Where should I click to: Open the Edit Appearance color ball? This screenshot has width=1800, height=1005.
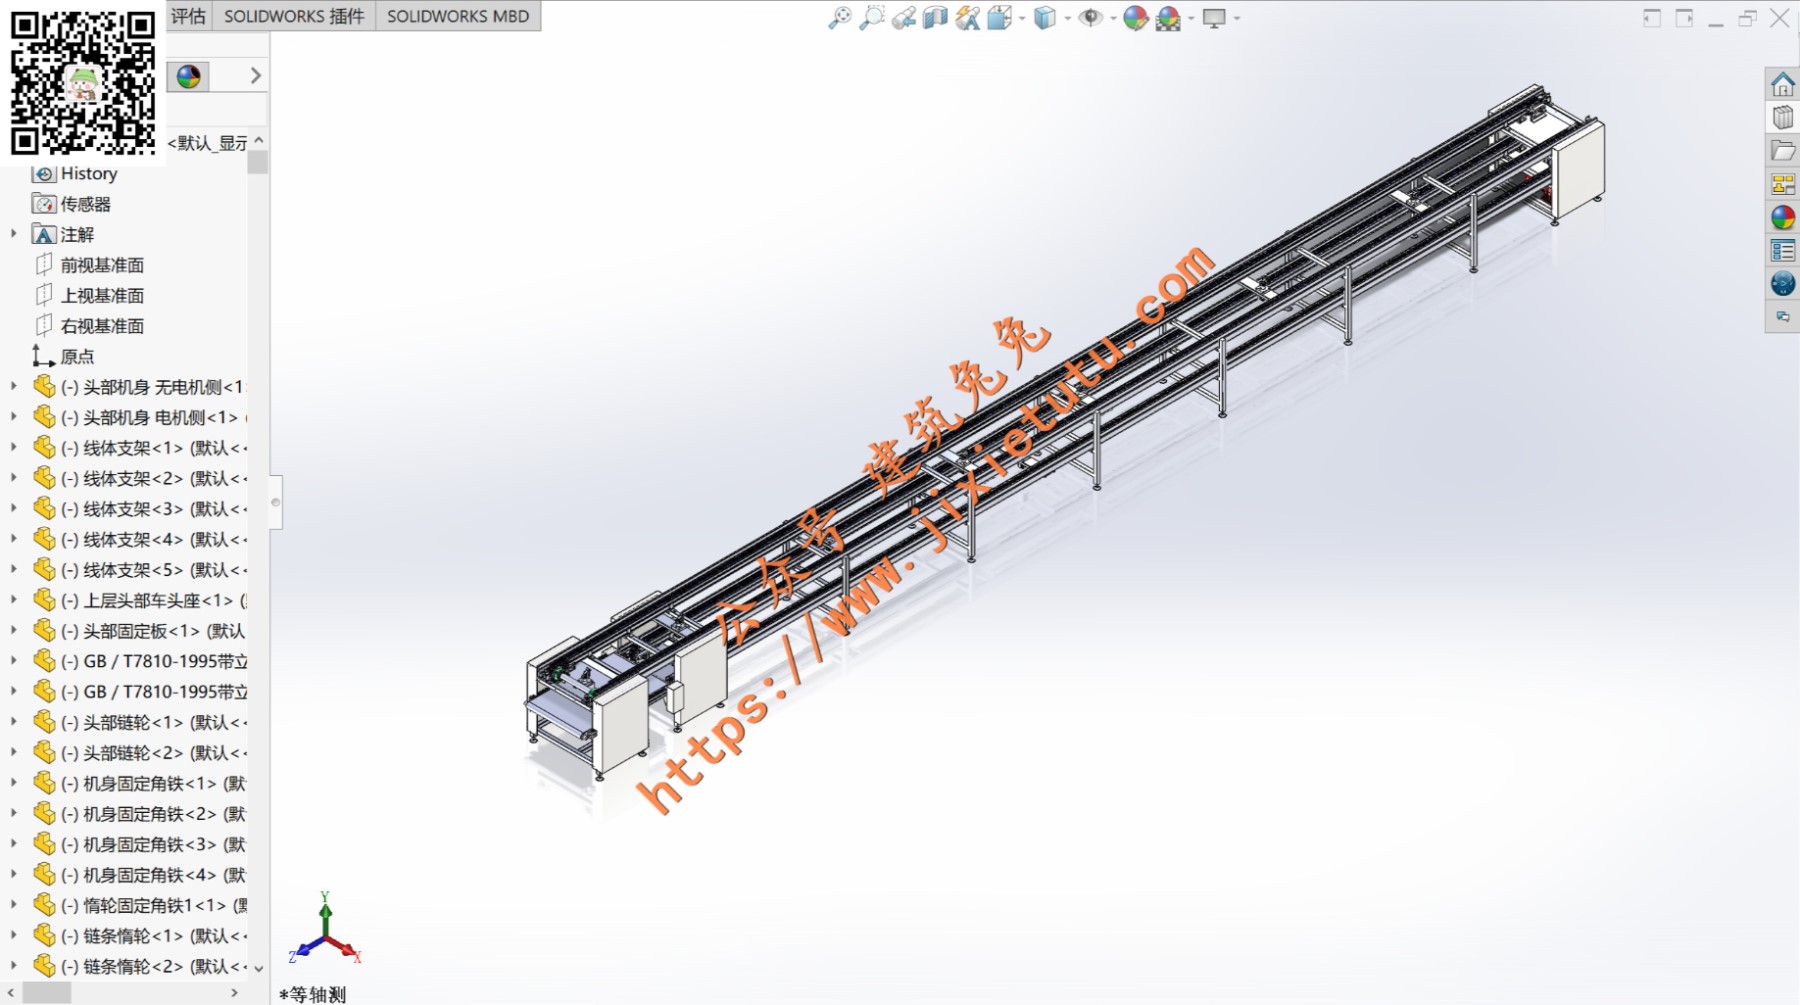coord(1135,18)
